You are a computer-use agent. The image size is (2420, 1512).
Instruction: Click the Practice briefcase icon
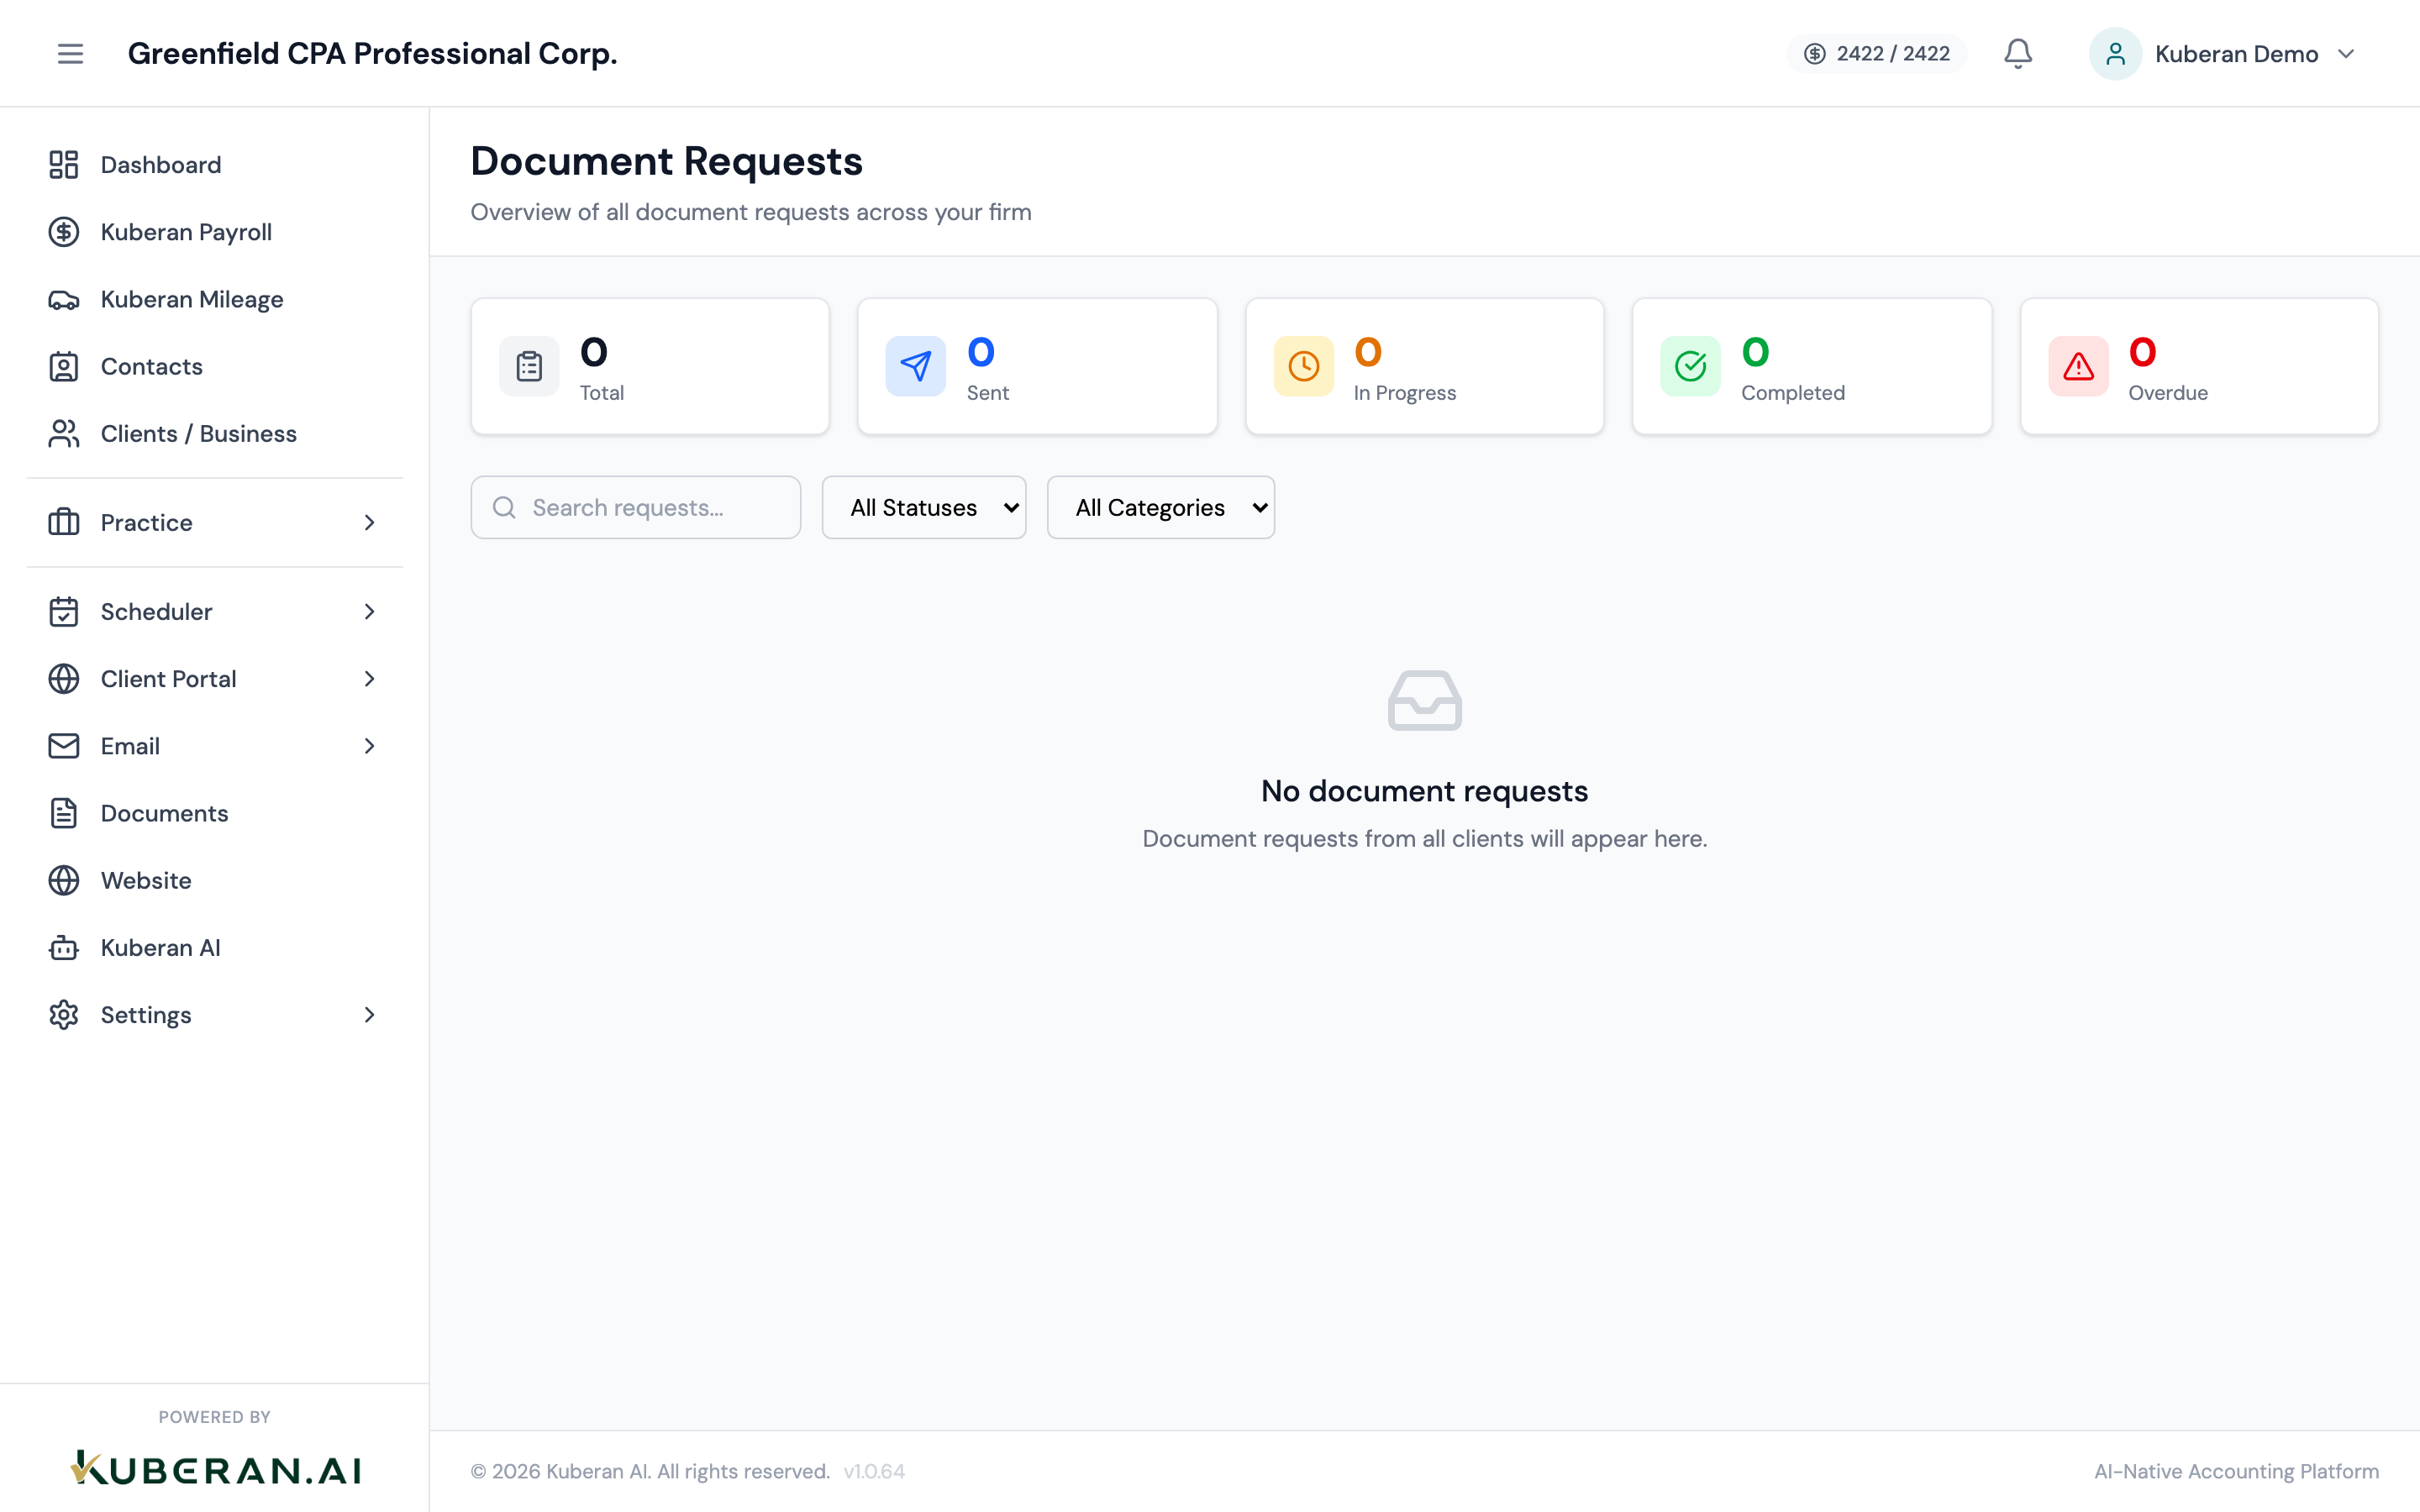click(64, 522)
